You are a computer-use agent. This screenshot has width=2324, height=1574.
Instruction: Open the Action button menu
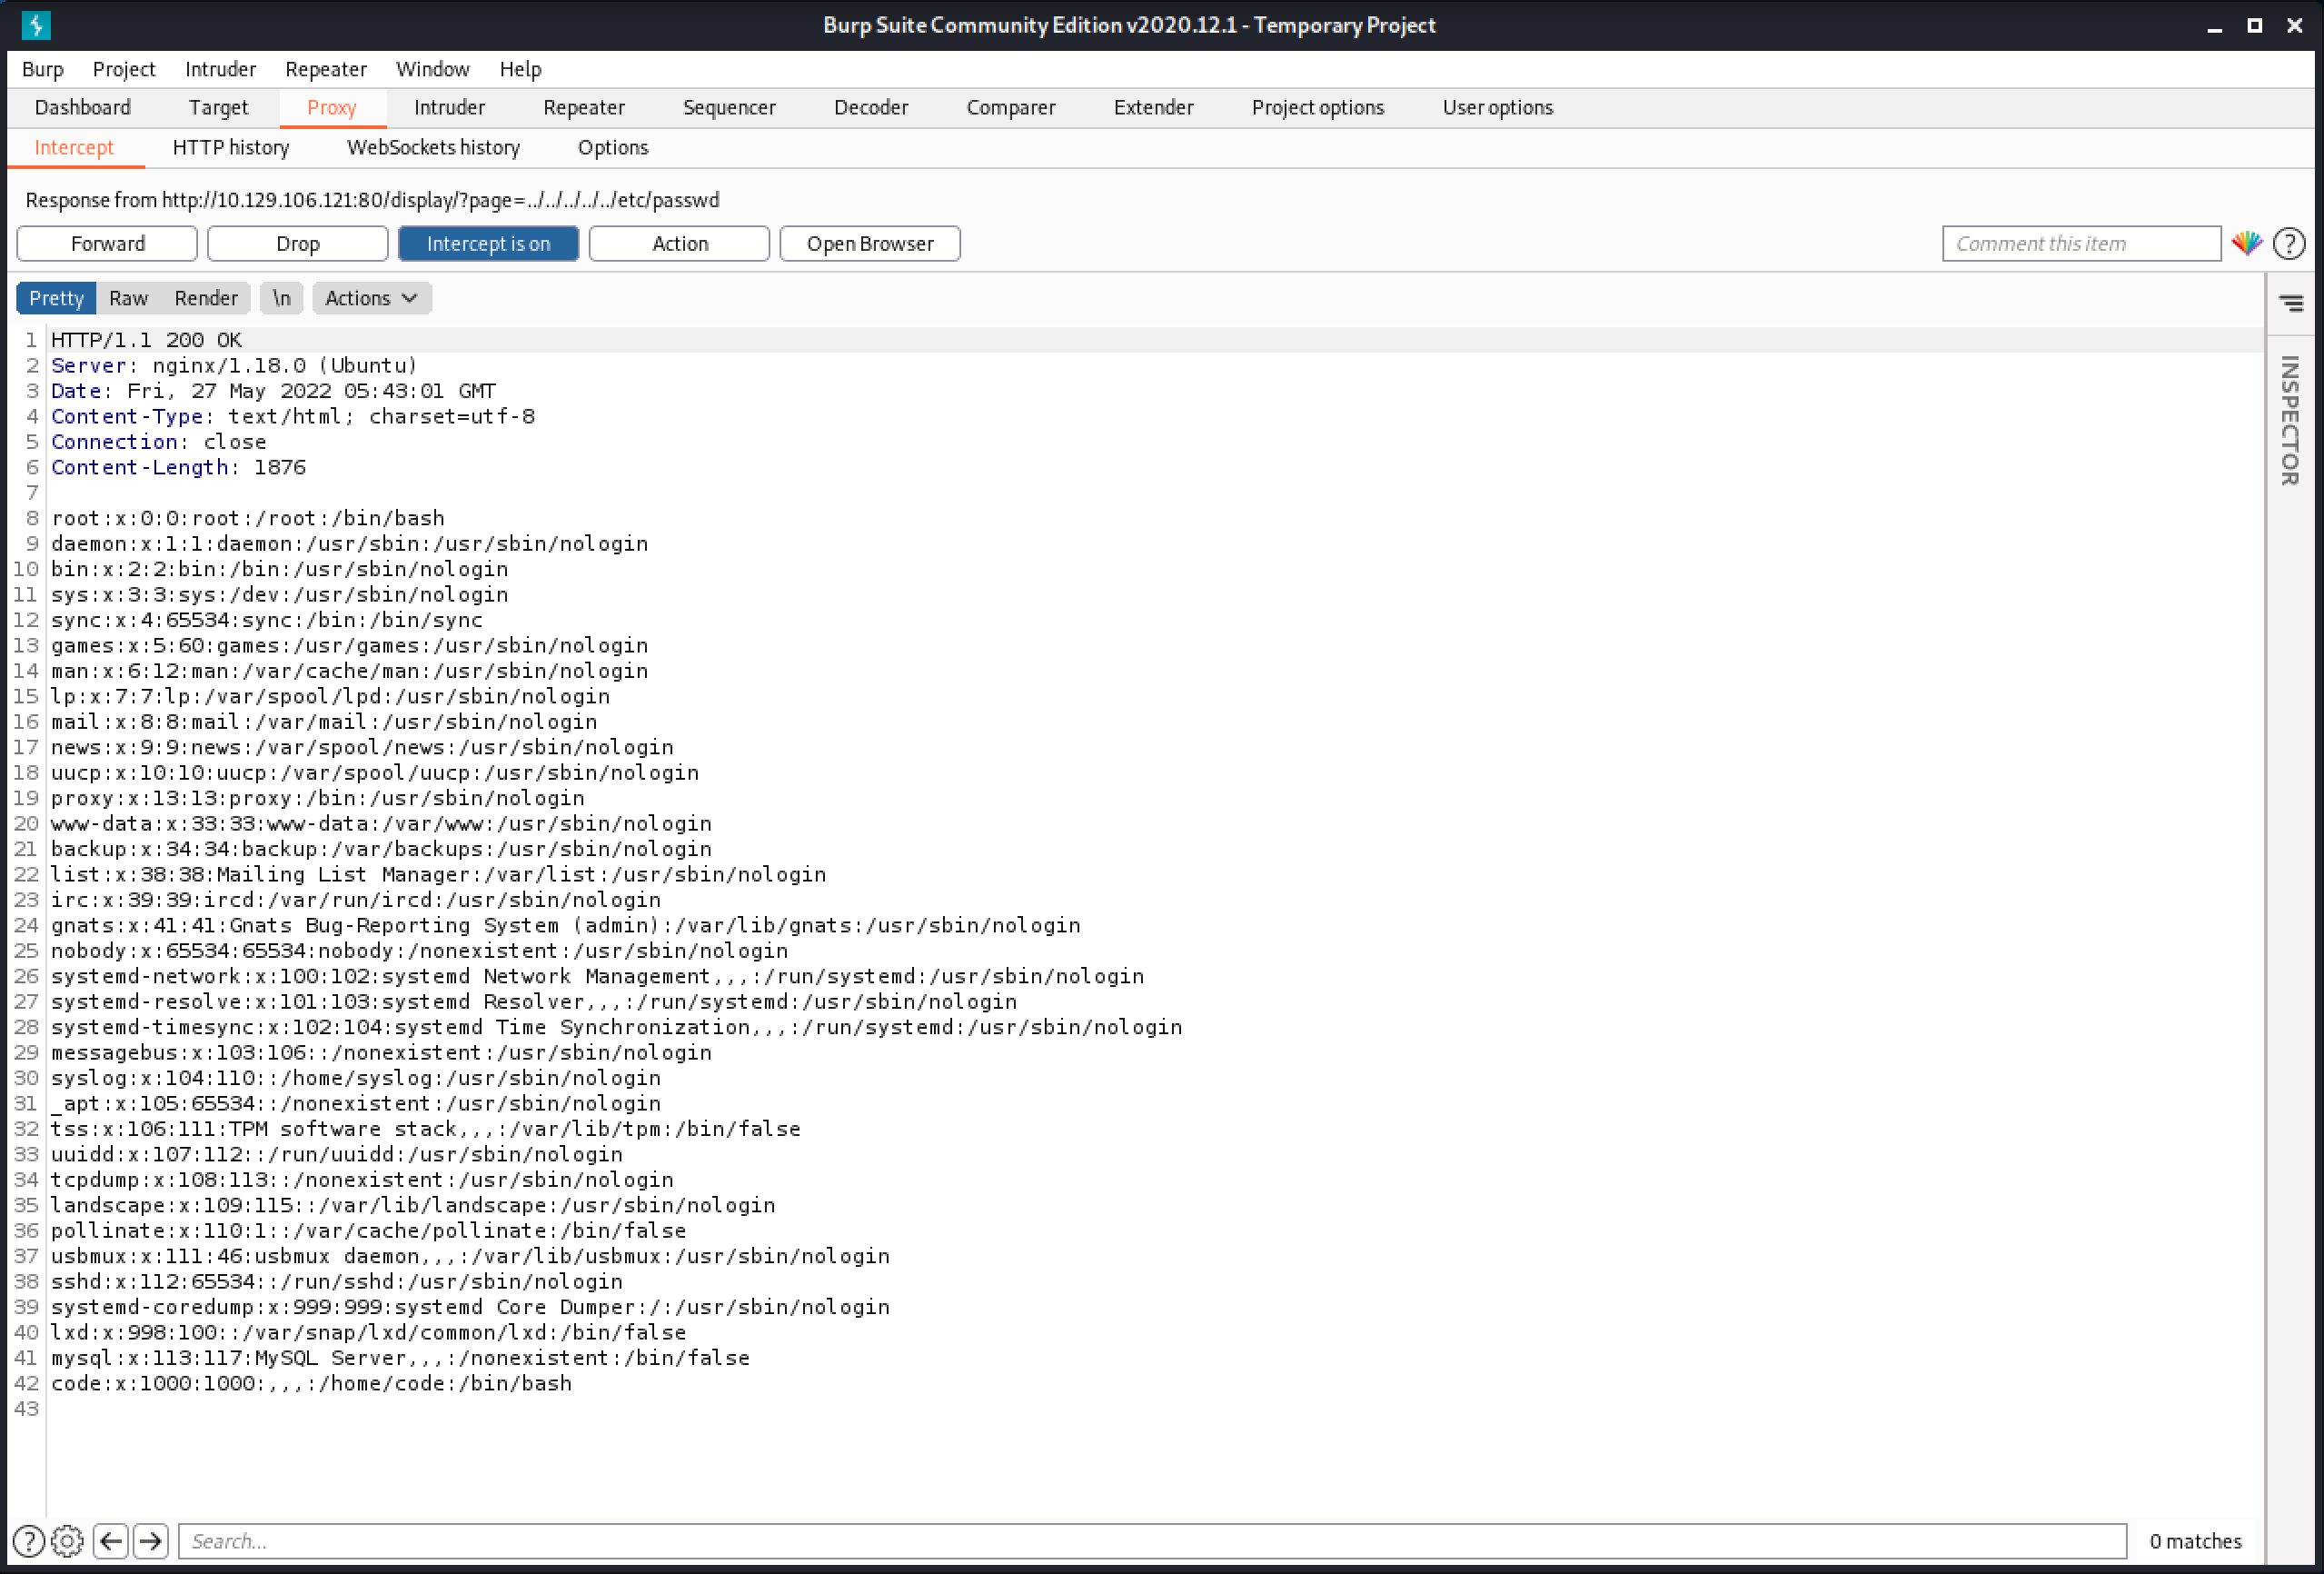[x=679, y=244]
